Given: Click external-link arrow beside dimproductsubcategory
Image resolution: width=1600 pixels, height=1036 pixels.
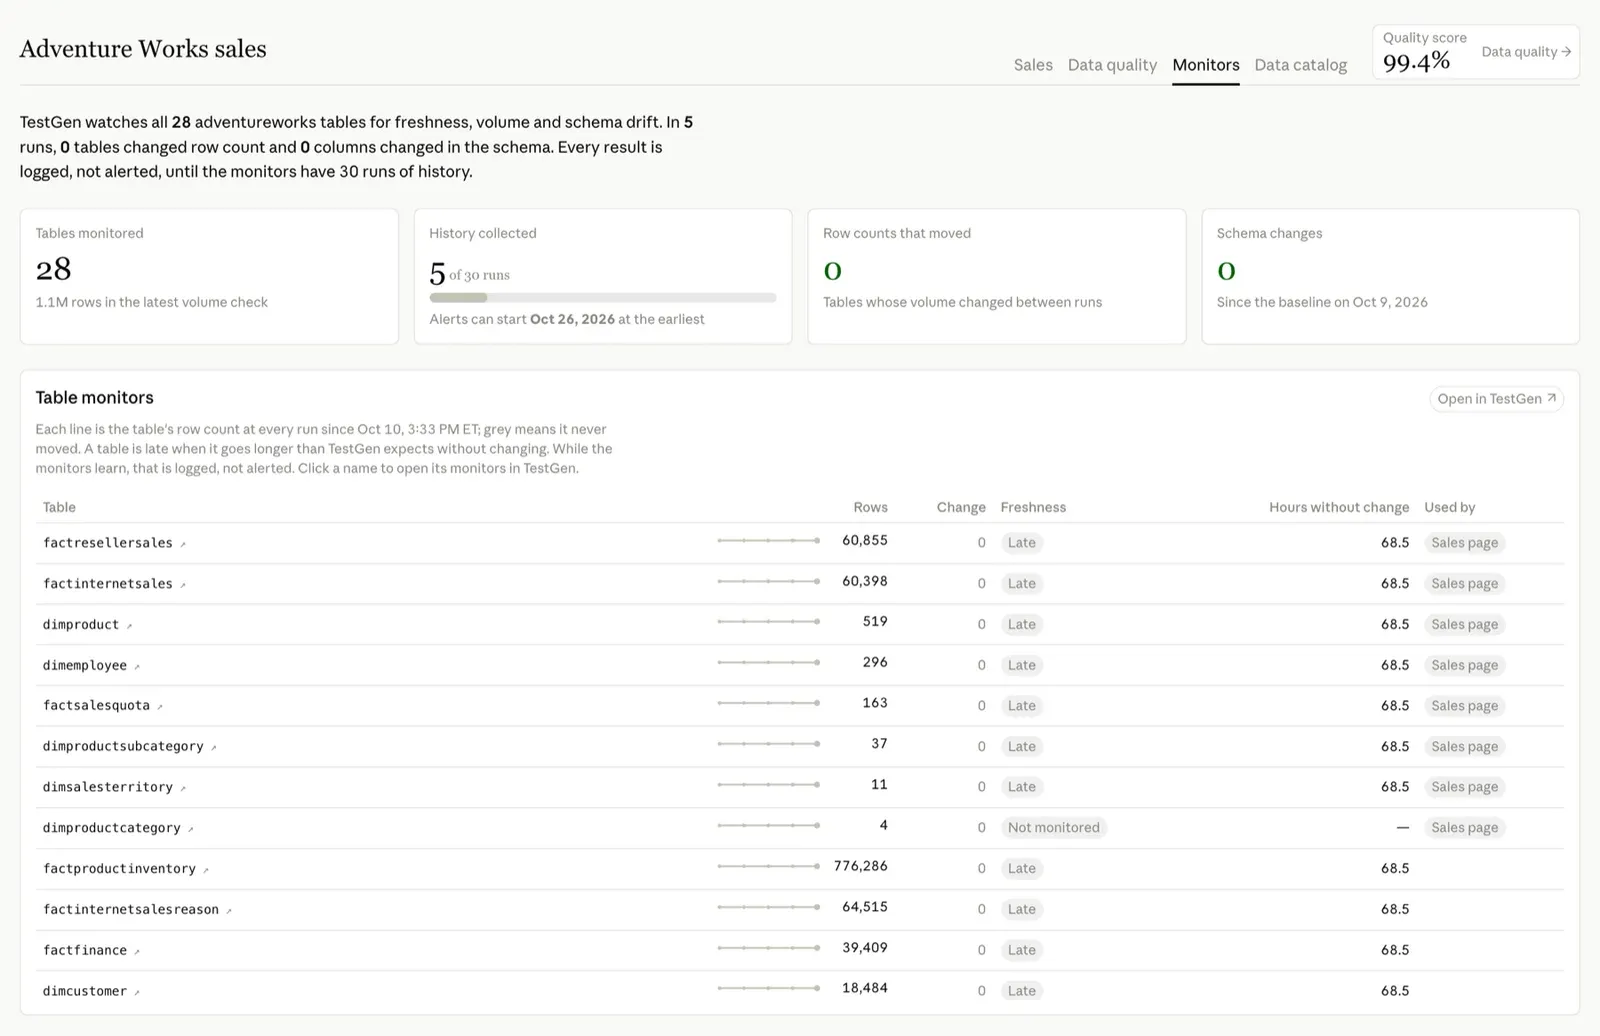Looking at the screenshot, I should (x=214, y=748).
